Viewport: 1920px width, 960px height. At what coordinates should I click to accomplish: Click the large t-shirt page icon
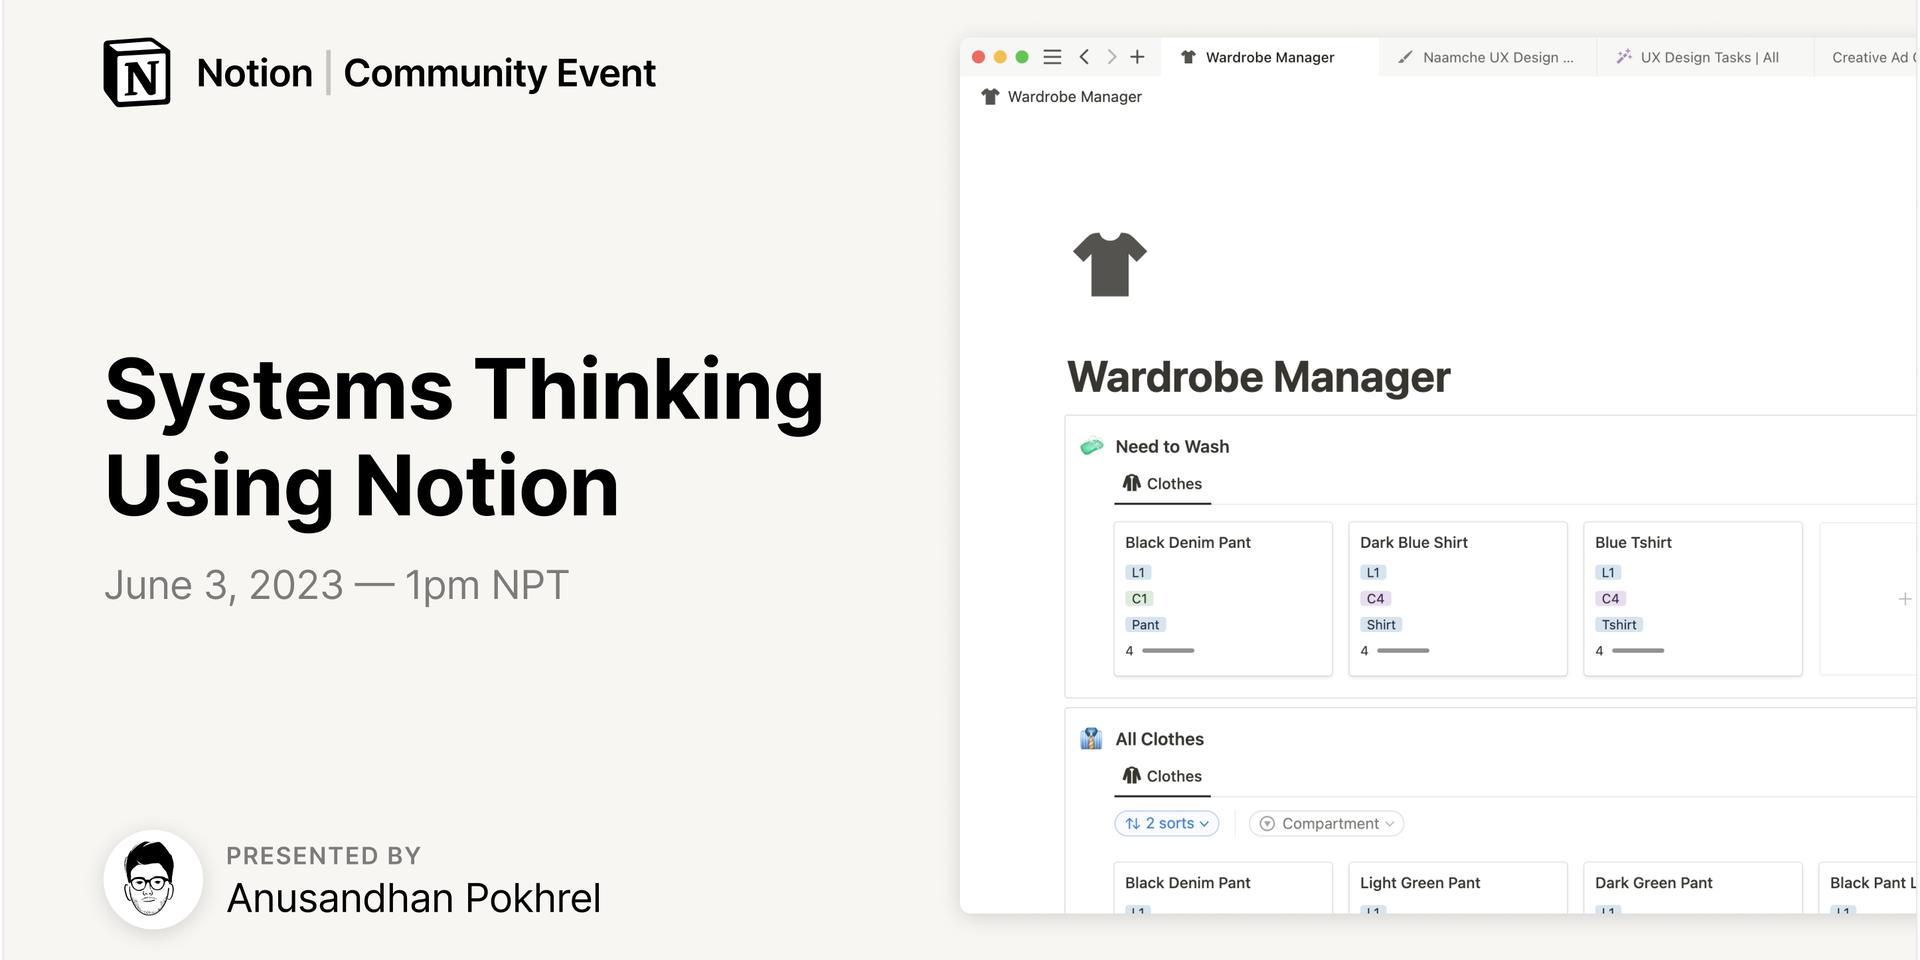pyautogui.click(x=1110, y=264)
